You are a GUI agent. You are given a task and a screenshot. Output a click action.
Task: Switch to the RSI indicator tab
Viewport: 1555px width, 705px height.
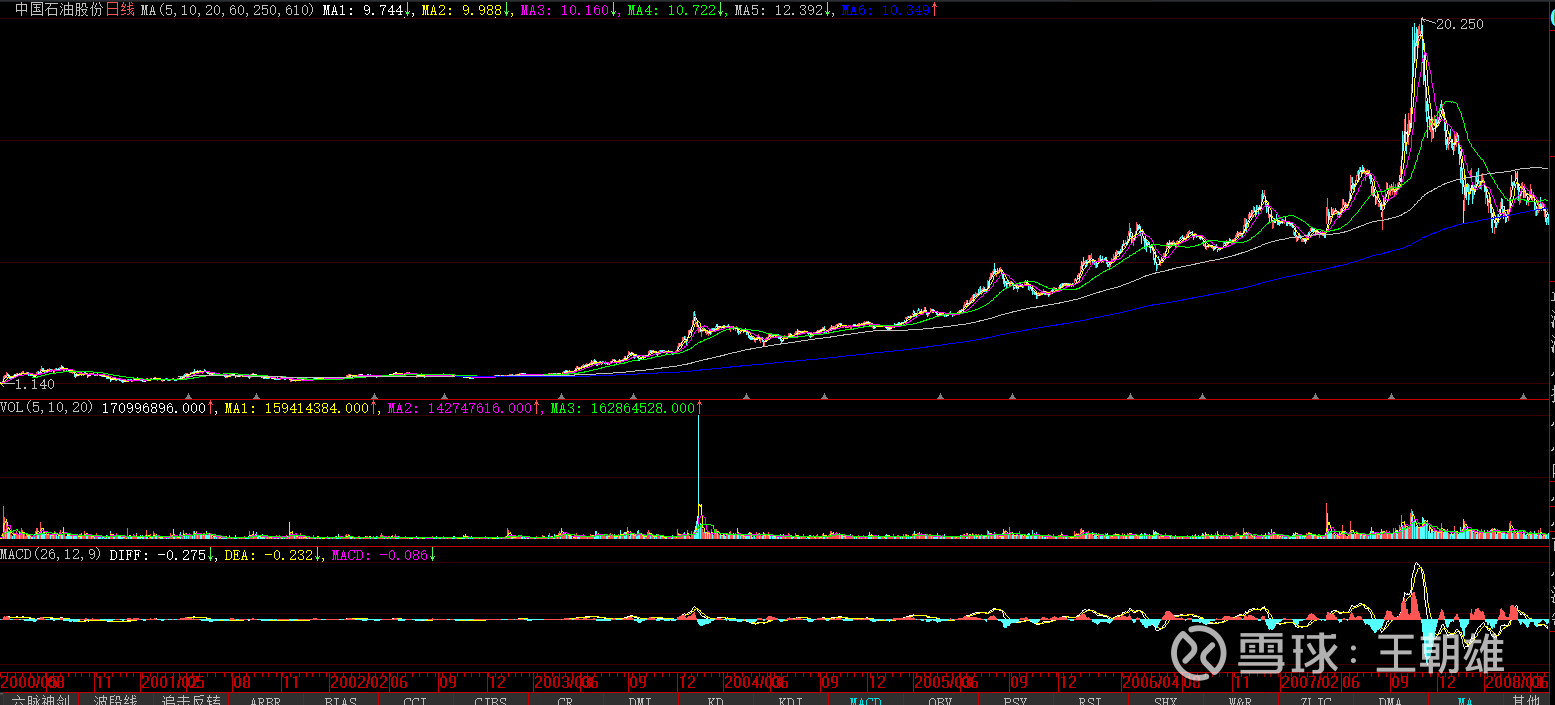tap(1090, 701)
